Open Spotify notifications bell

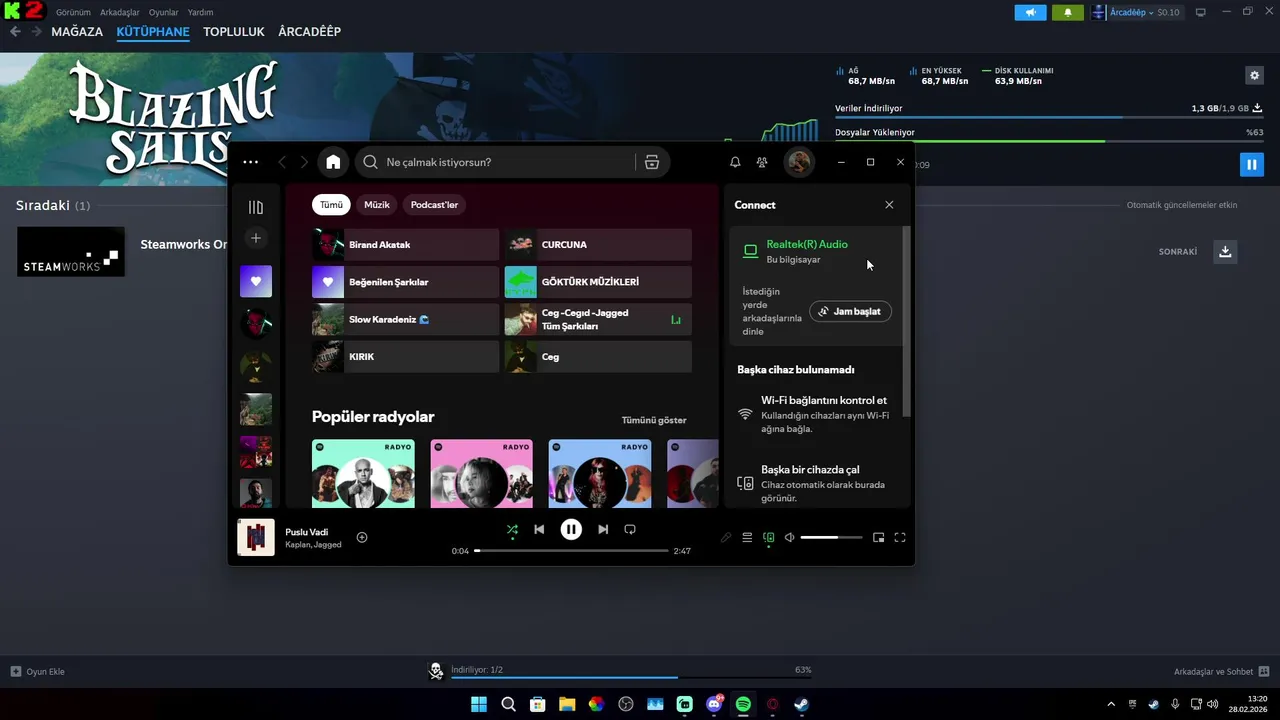pyautogui.click(x=735, y=162)
